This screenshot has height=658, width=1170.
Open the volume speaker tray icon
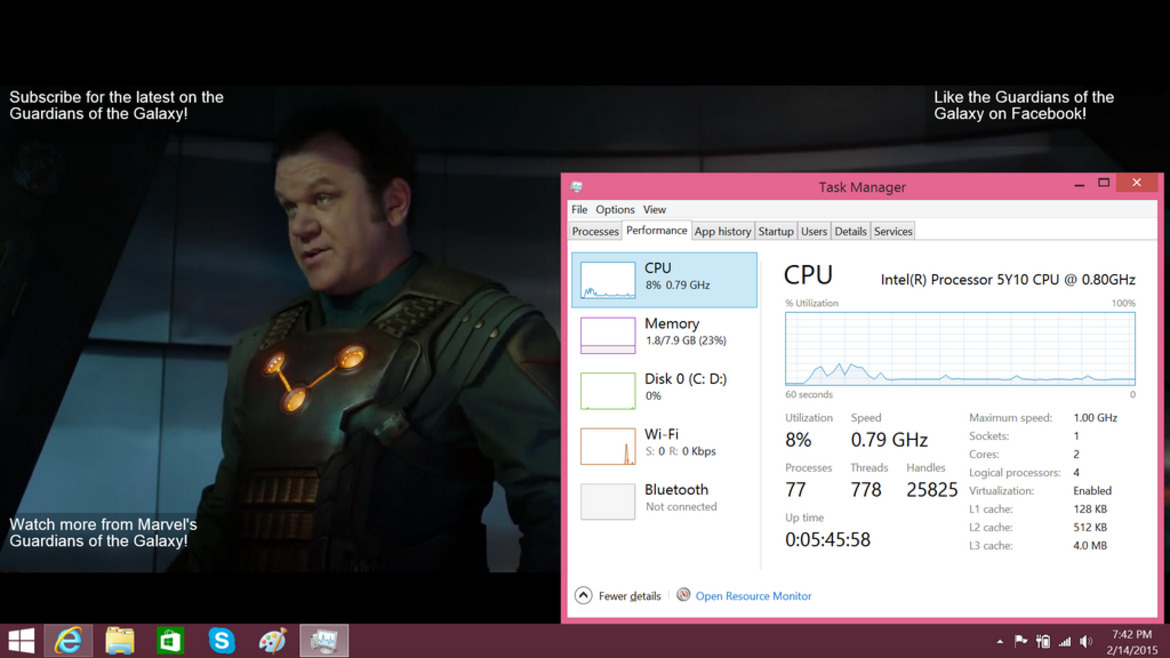pos(1086,641)
